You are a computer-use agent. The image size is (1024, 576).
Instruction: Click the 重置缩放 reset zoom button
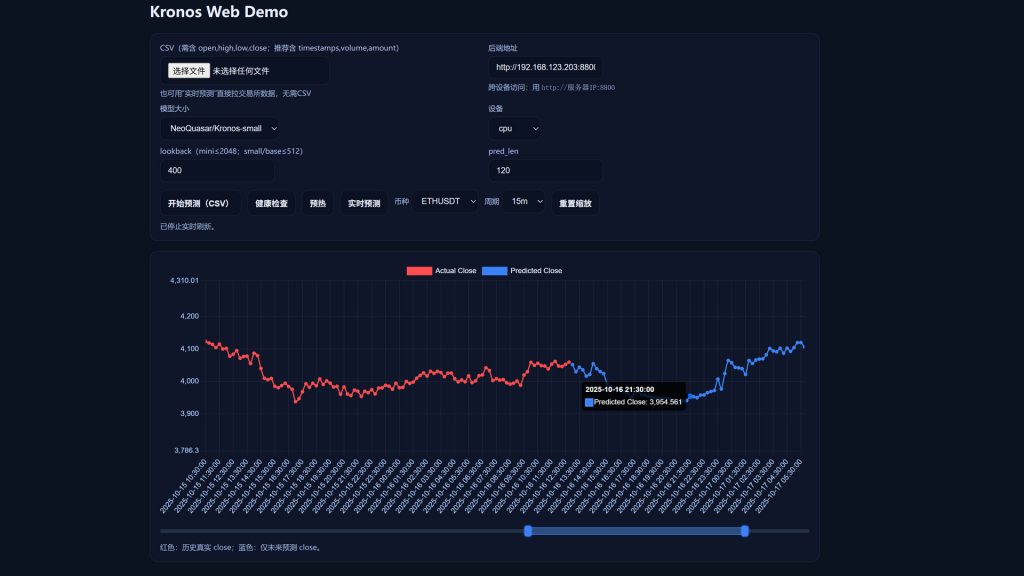(575, 203)
